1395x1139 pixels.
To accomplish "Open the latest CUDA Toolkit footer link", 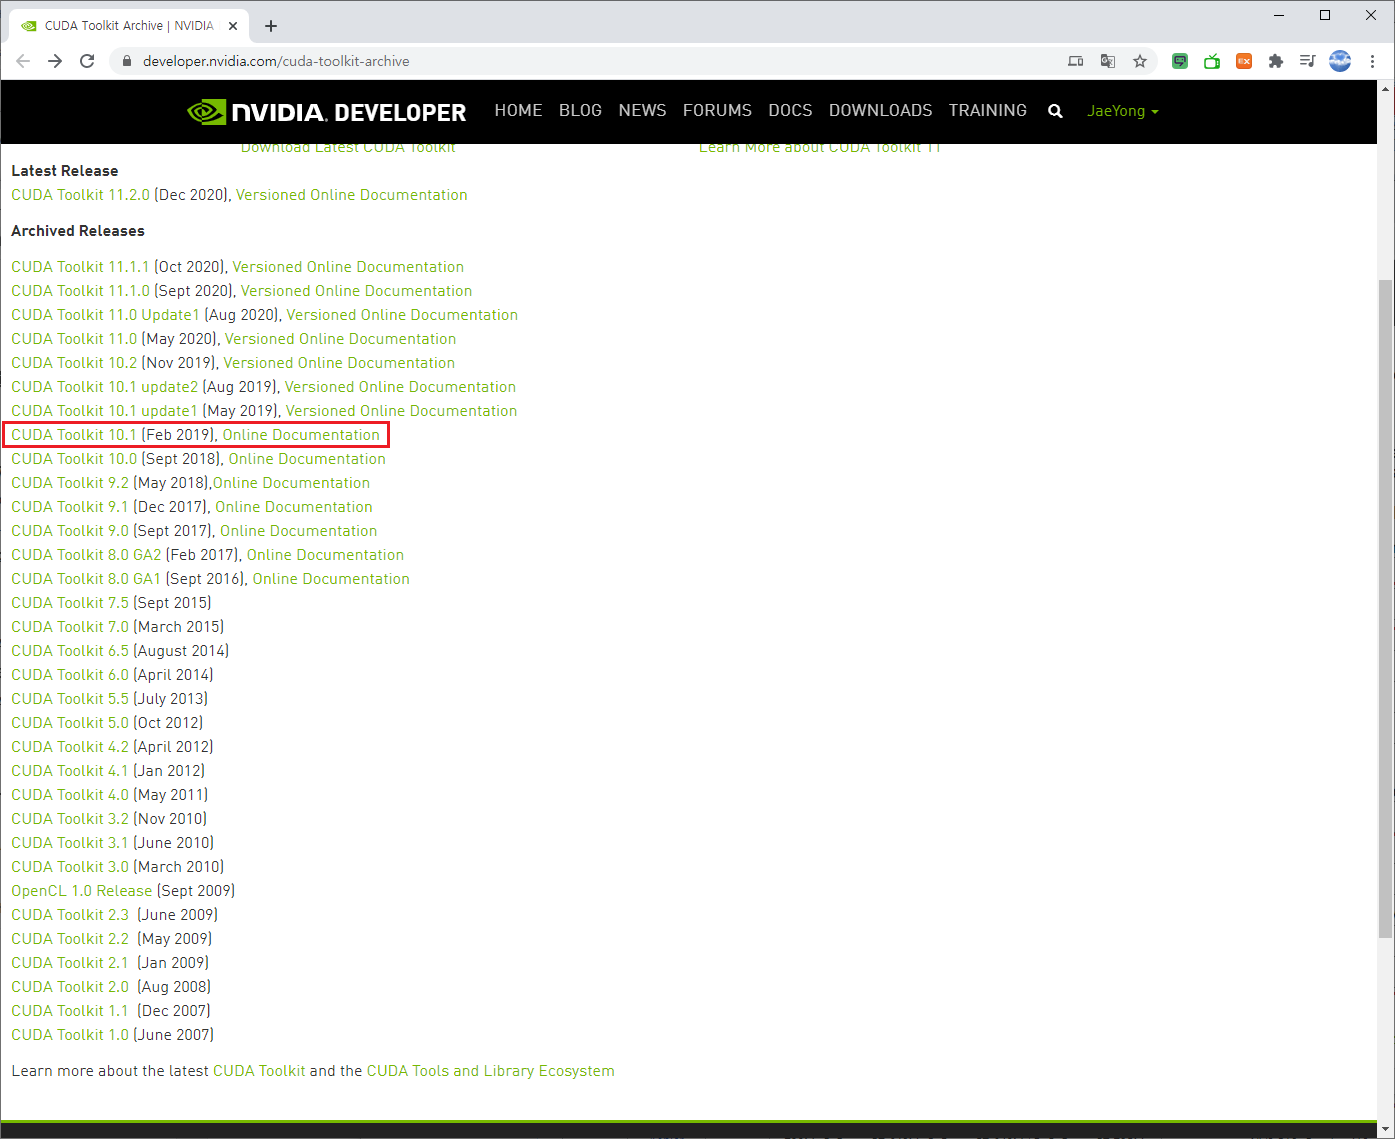I will point(259,1071).
